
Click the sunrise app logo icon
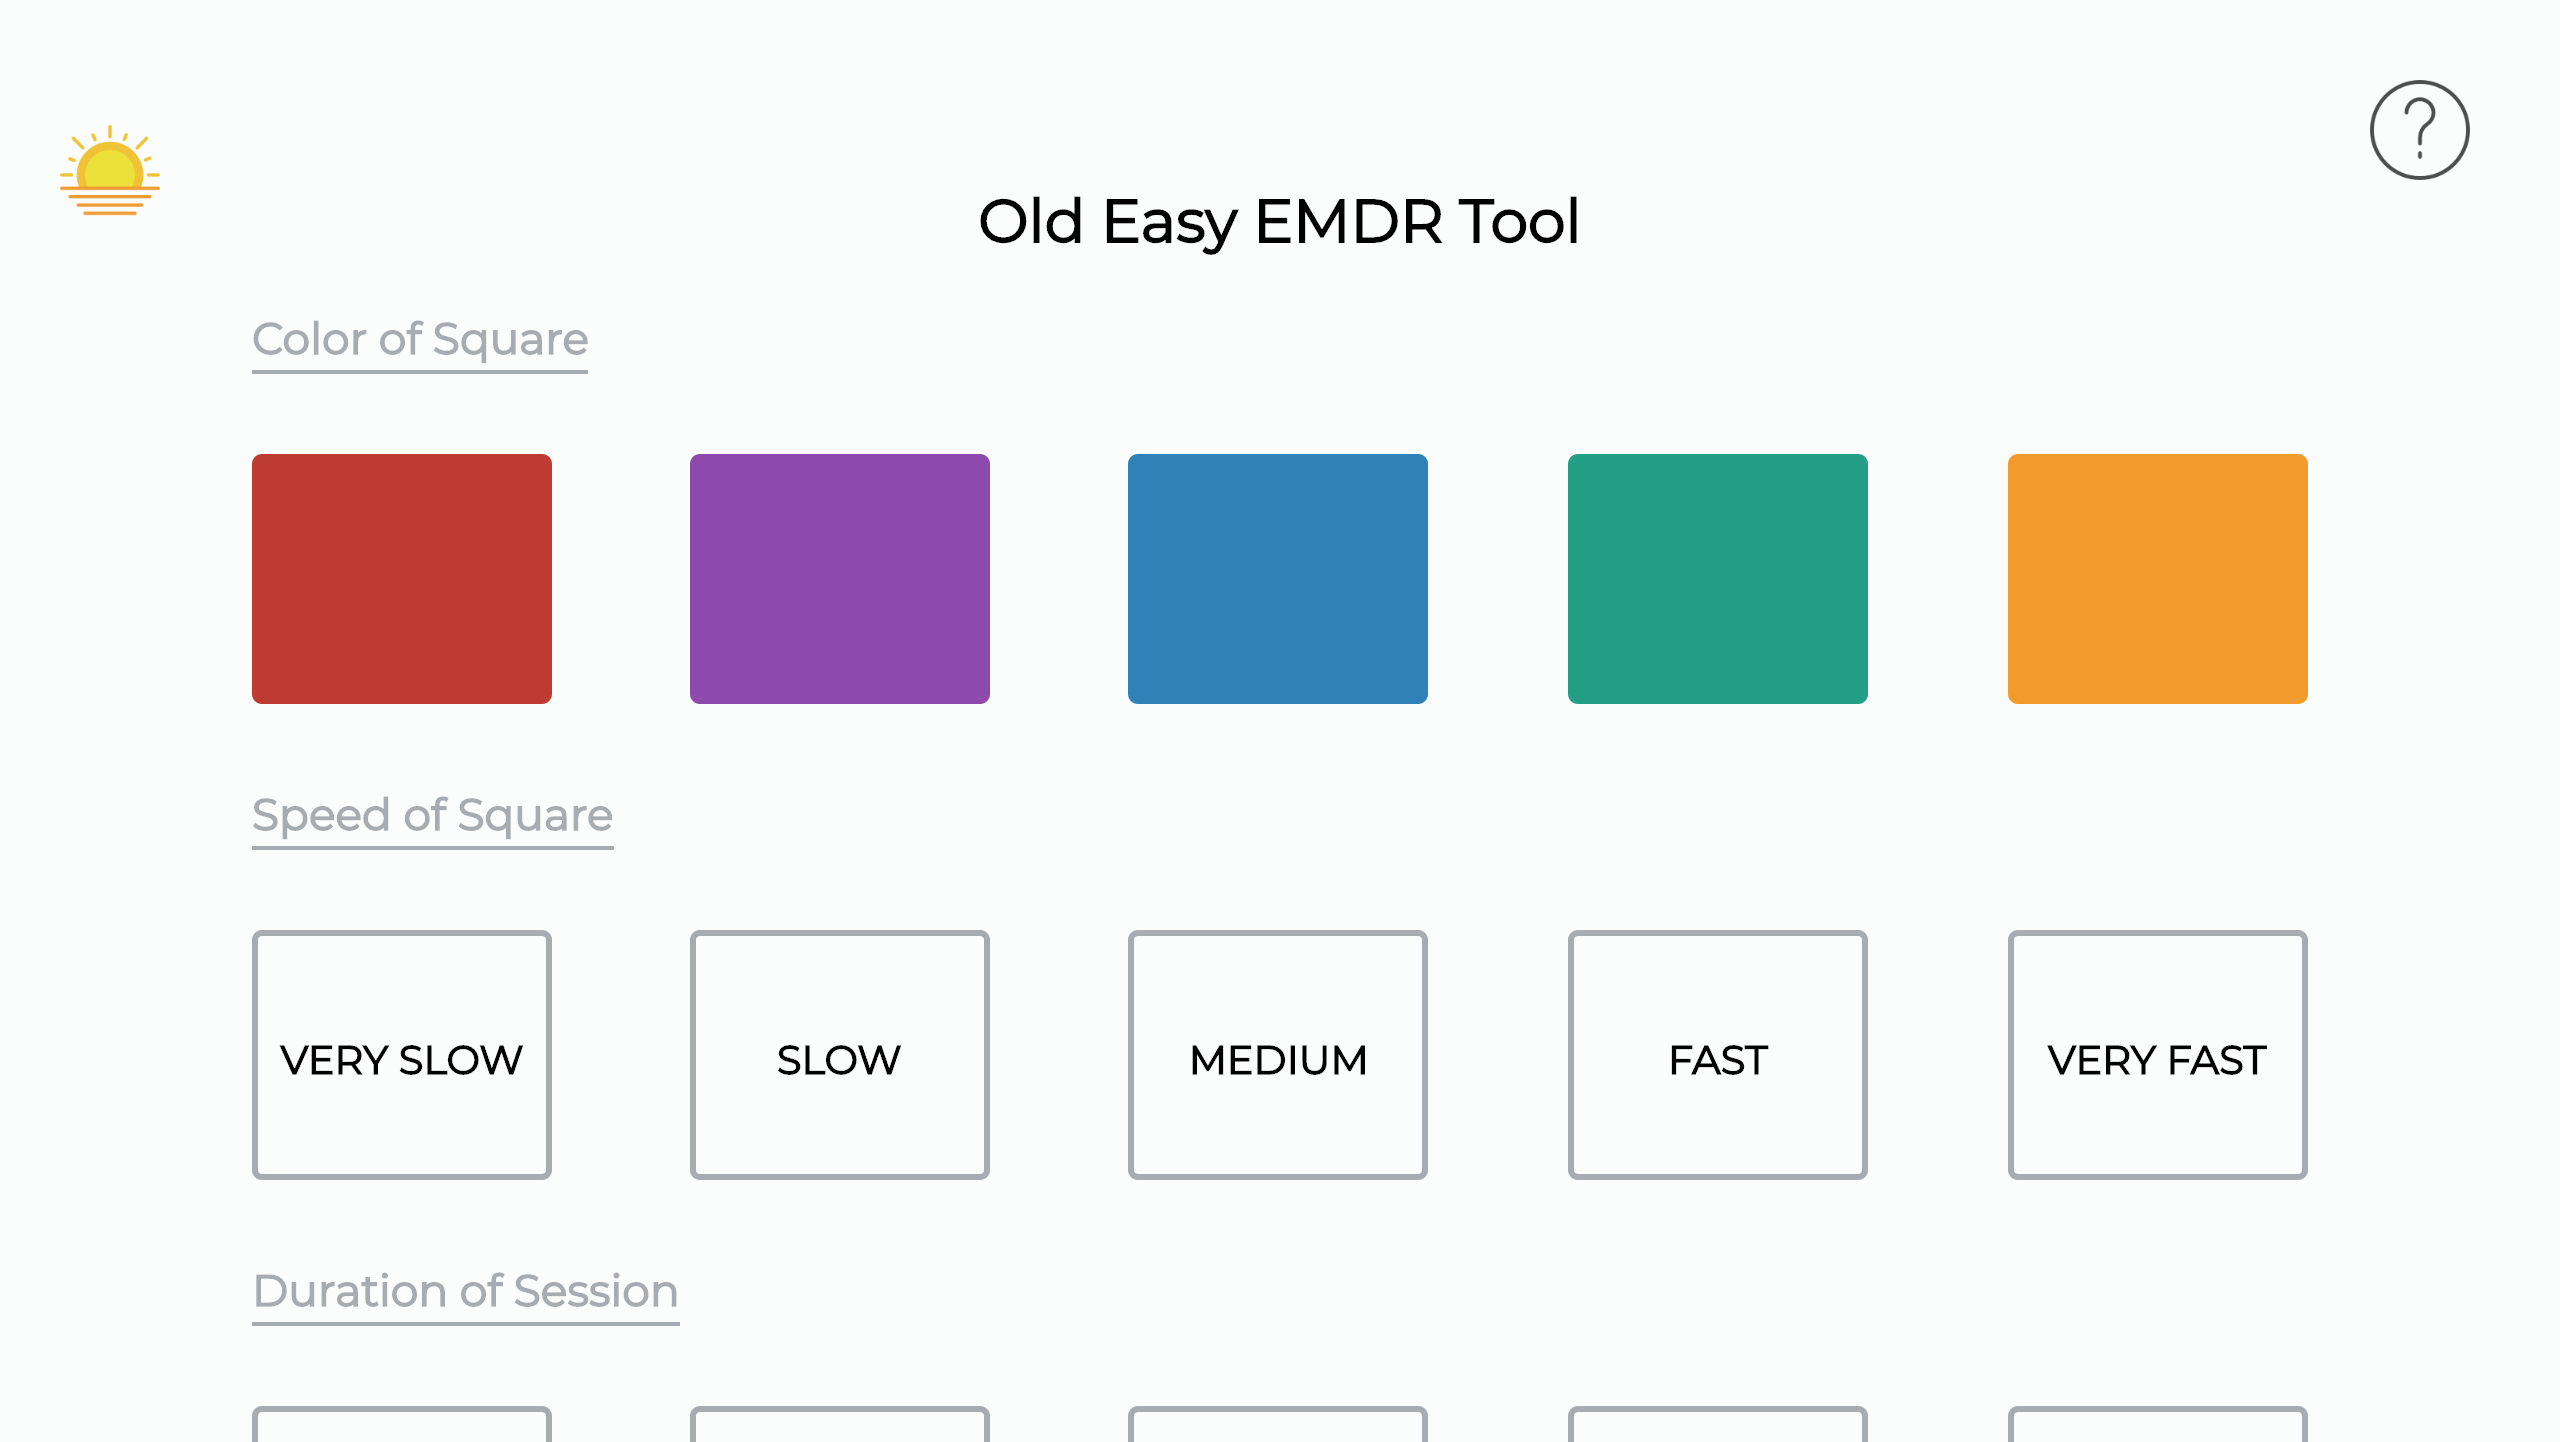[x=109, y=171]
